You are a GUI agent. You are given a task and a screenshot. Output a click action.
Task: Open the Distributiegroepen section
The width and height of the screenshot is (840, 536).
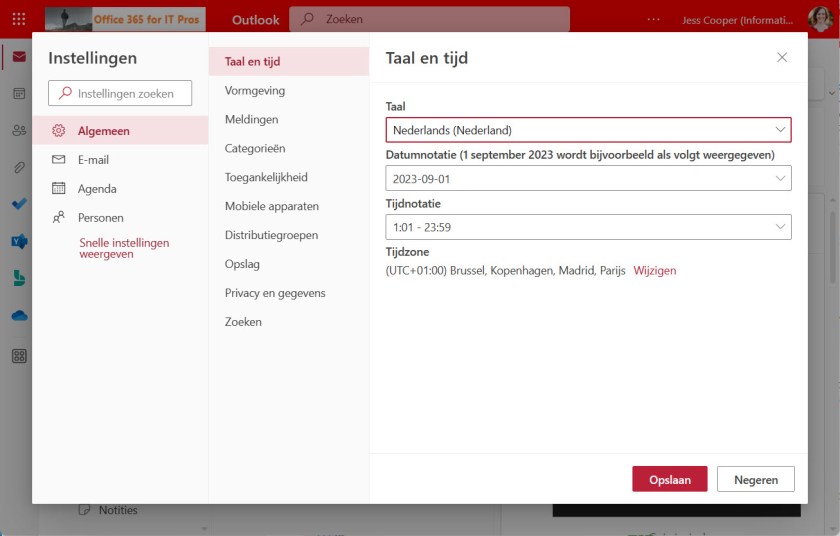[x=289, y=235]
